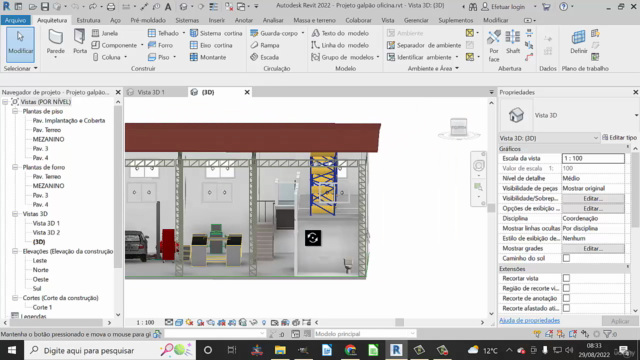The image size is (640, 360).
Task: Collapse the Cortes tree node
Action: point(15,298)
